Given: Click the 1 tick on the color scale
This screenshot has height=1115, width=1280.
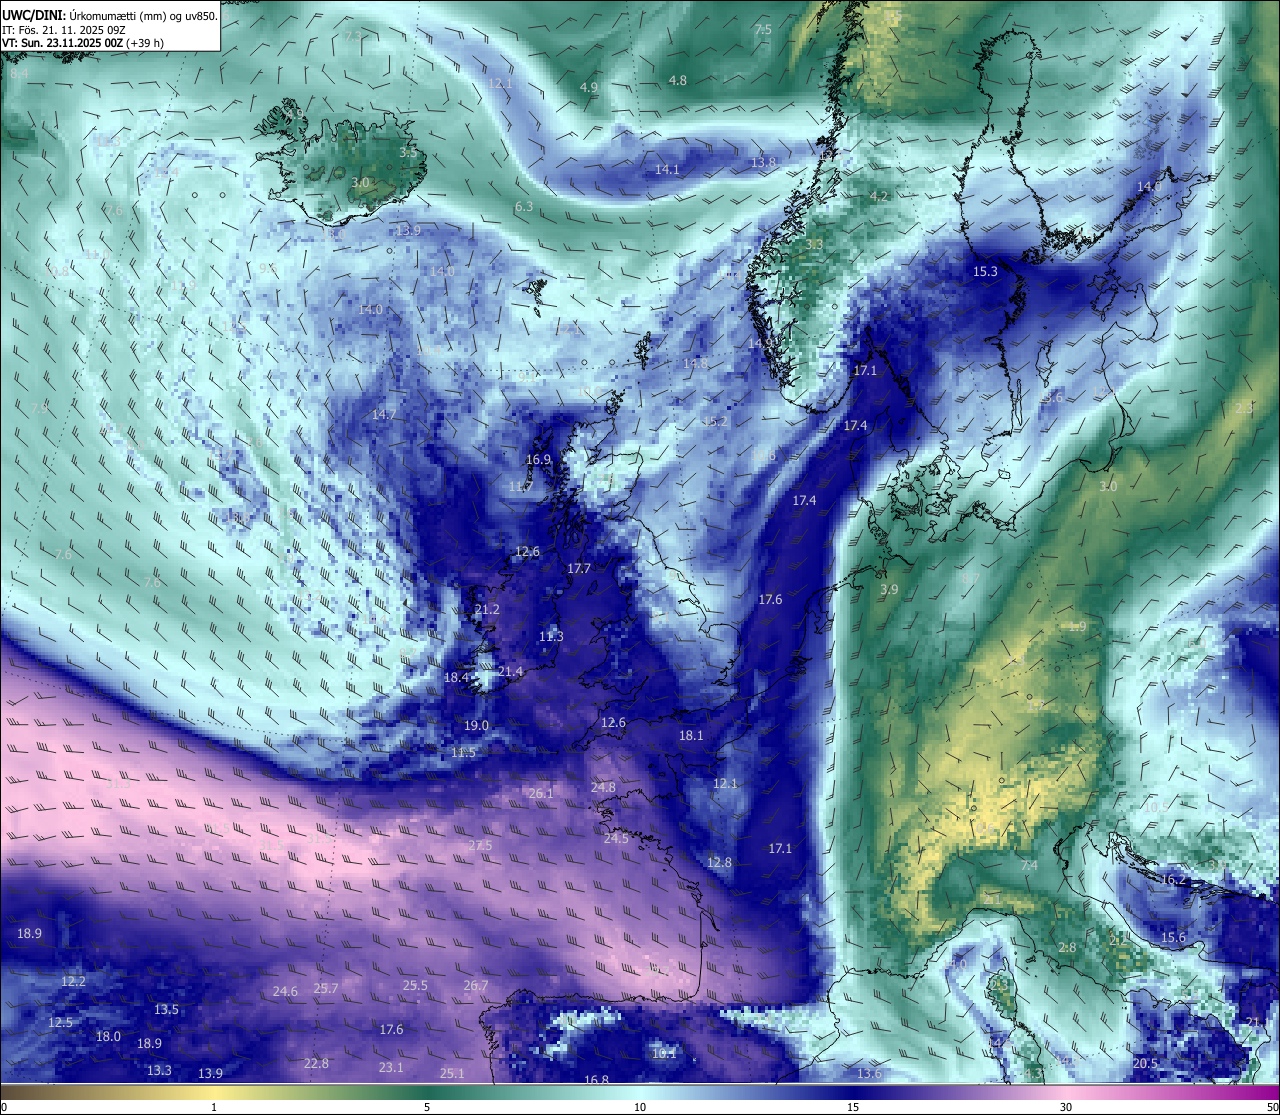Looking at the screenshot, I should tap(214, 1107).
